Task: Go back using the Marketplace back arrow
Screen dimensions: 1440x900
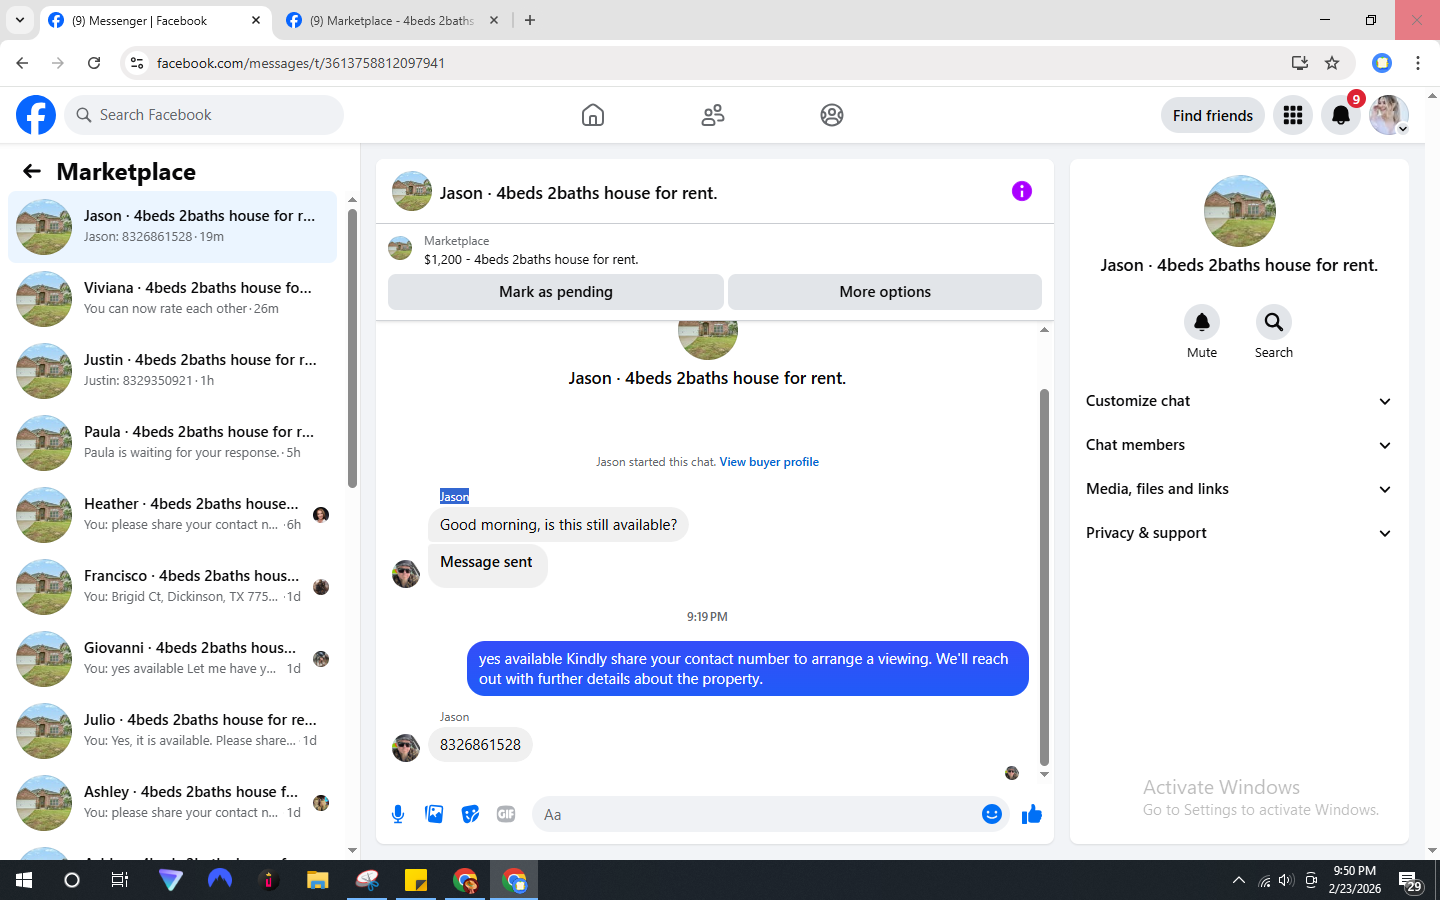Action: [32, 171]
